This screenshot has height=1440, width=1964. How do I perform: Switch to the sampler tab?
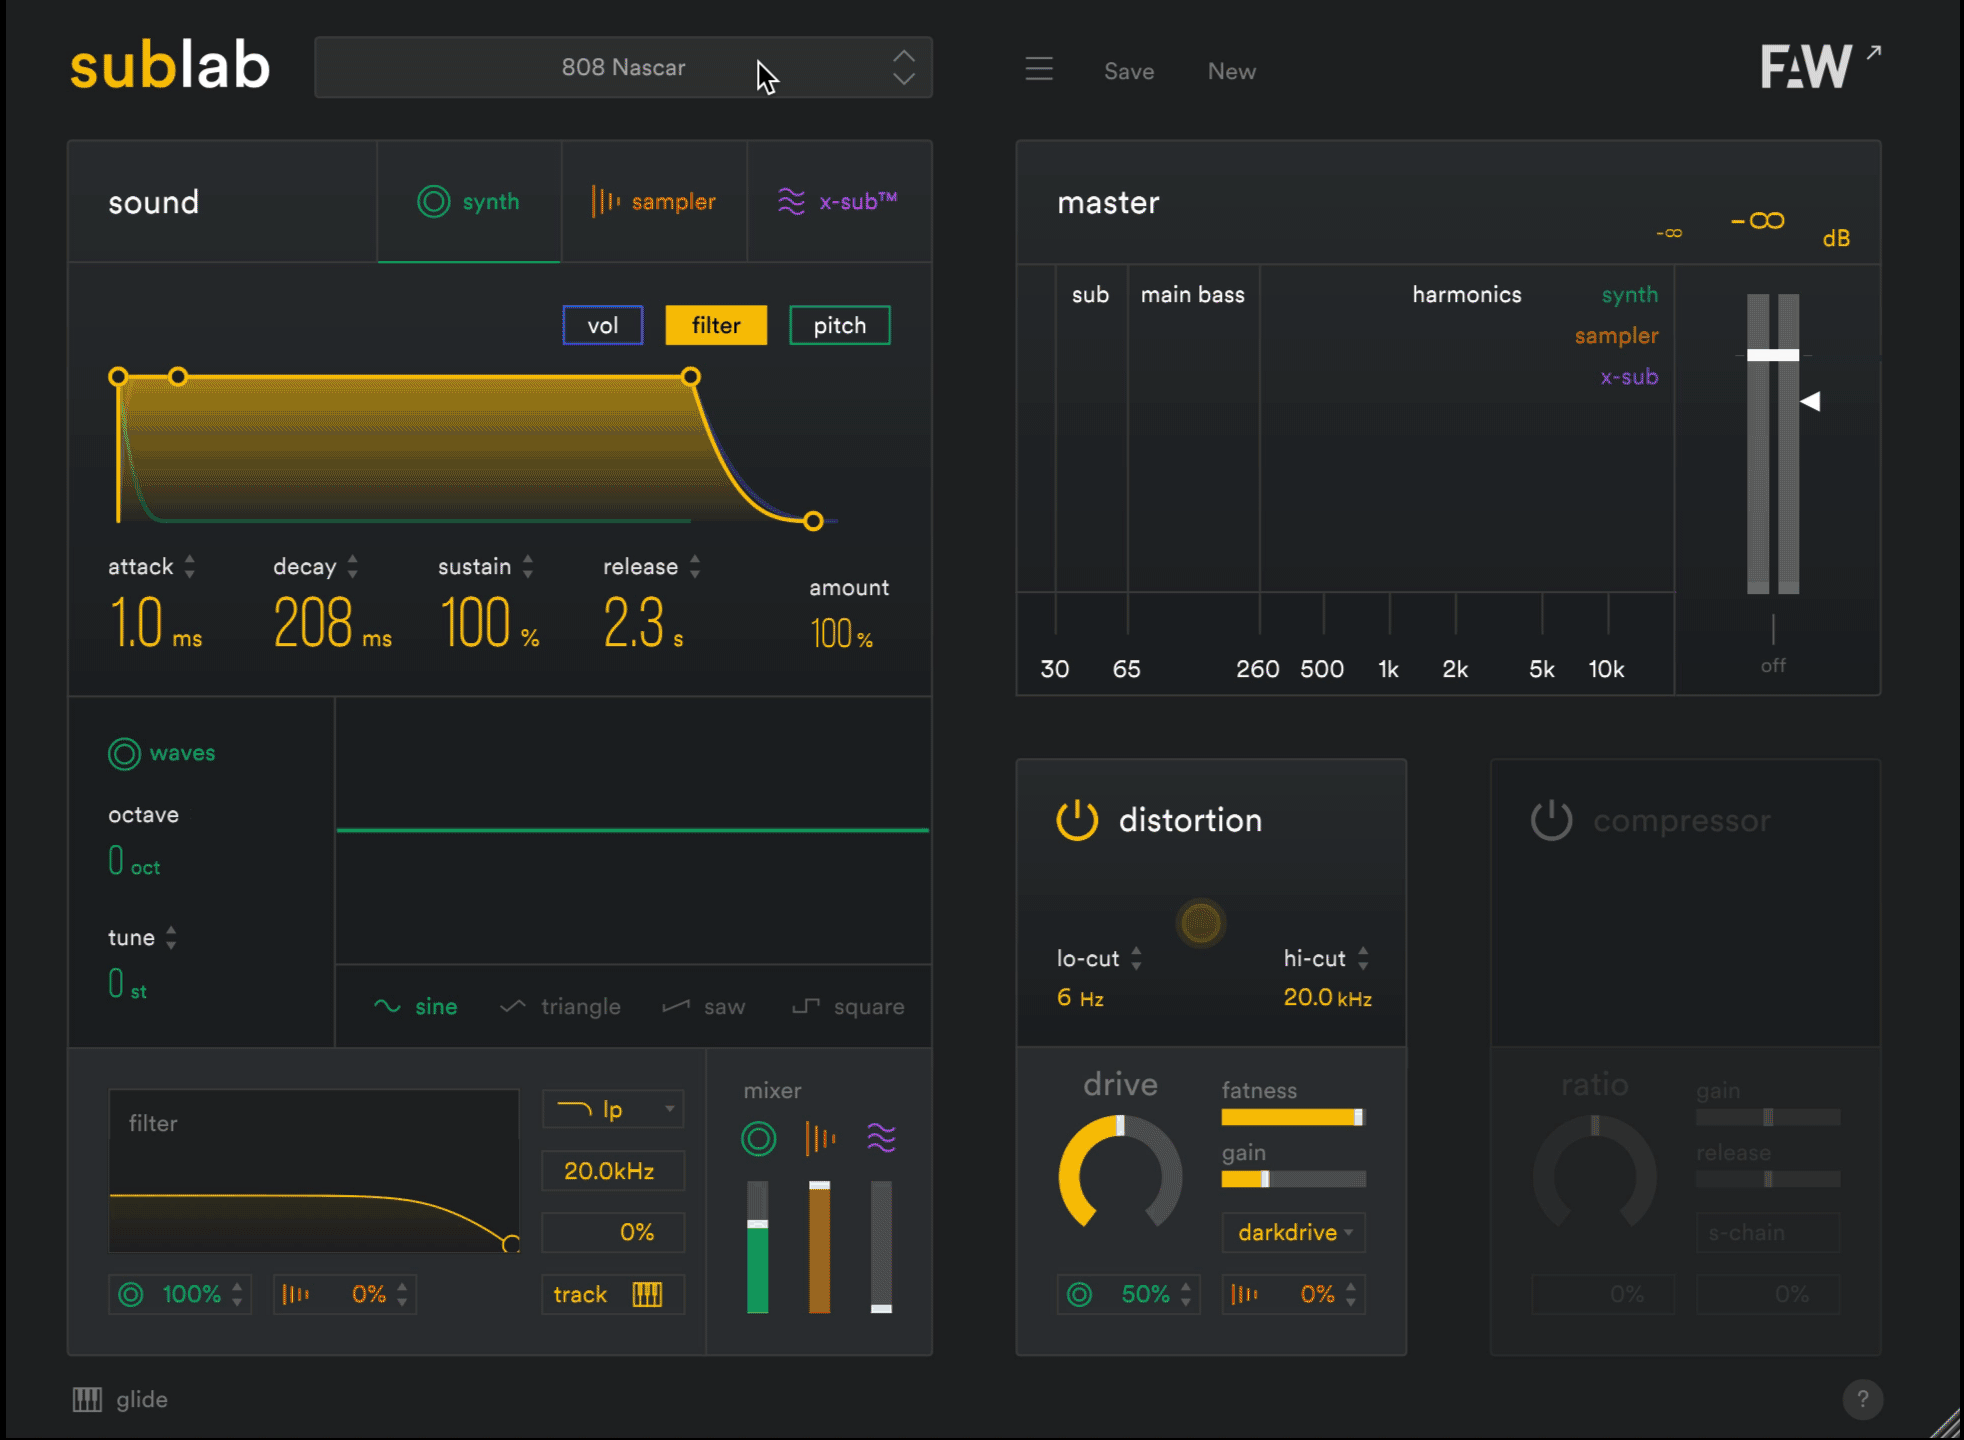[654, 201]
